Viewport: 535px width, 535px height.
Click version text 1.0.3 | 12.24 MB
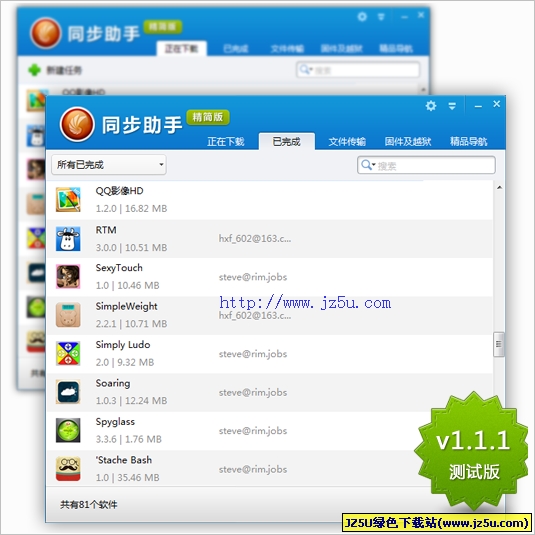coord(131,401)
